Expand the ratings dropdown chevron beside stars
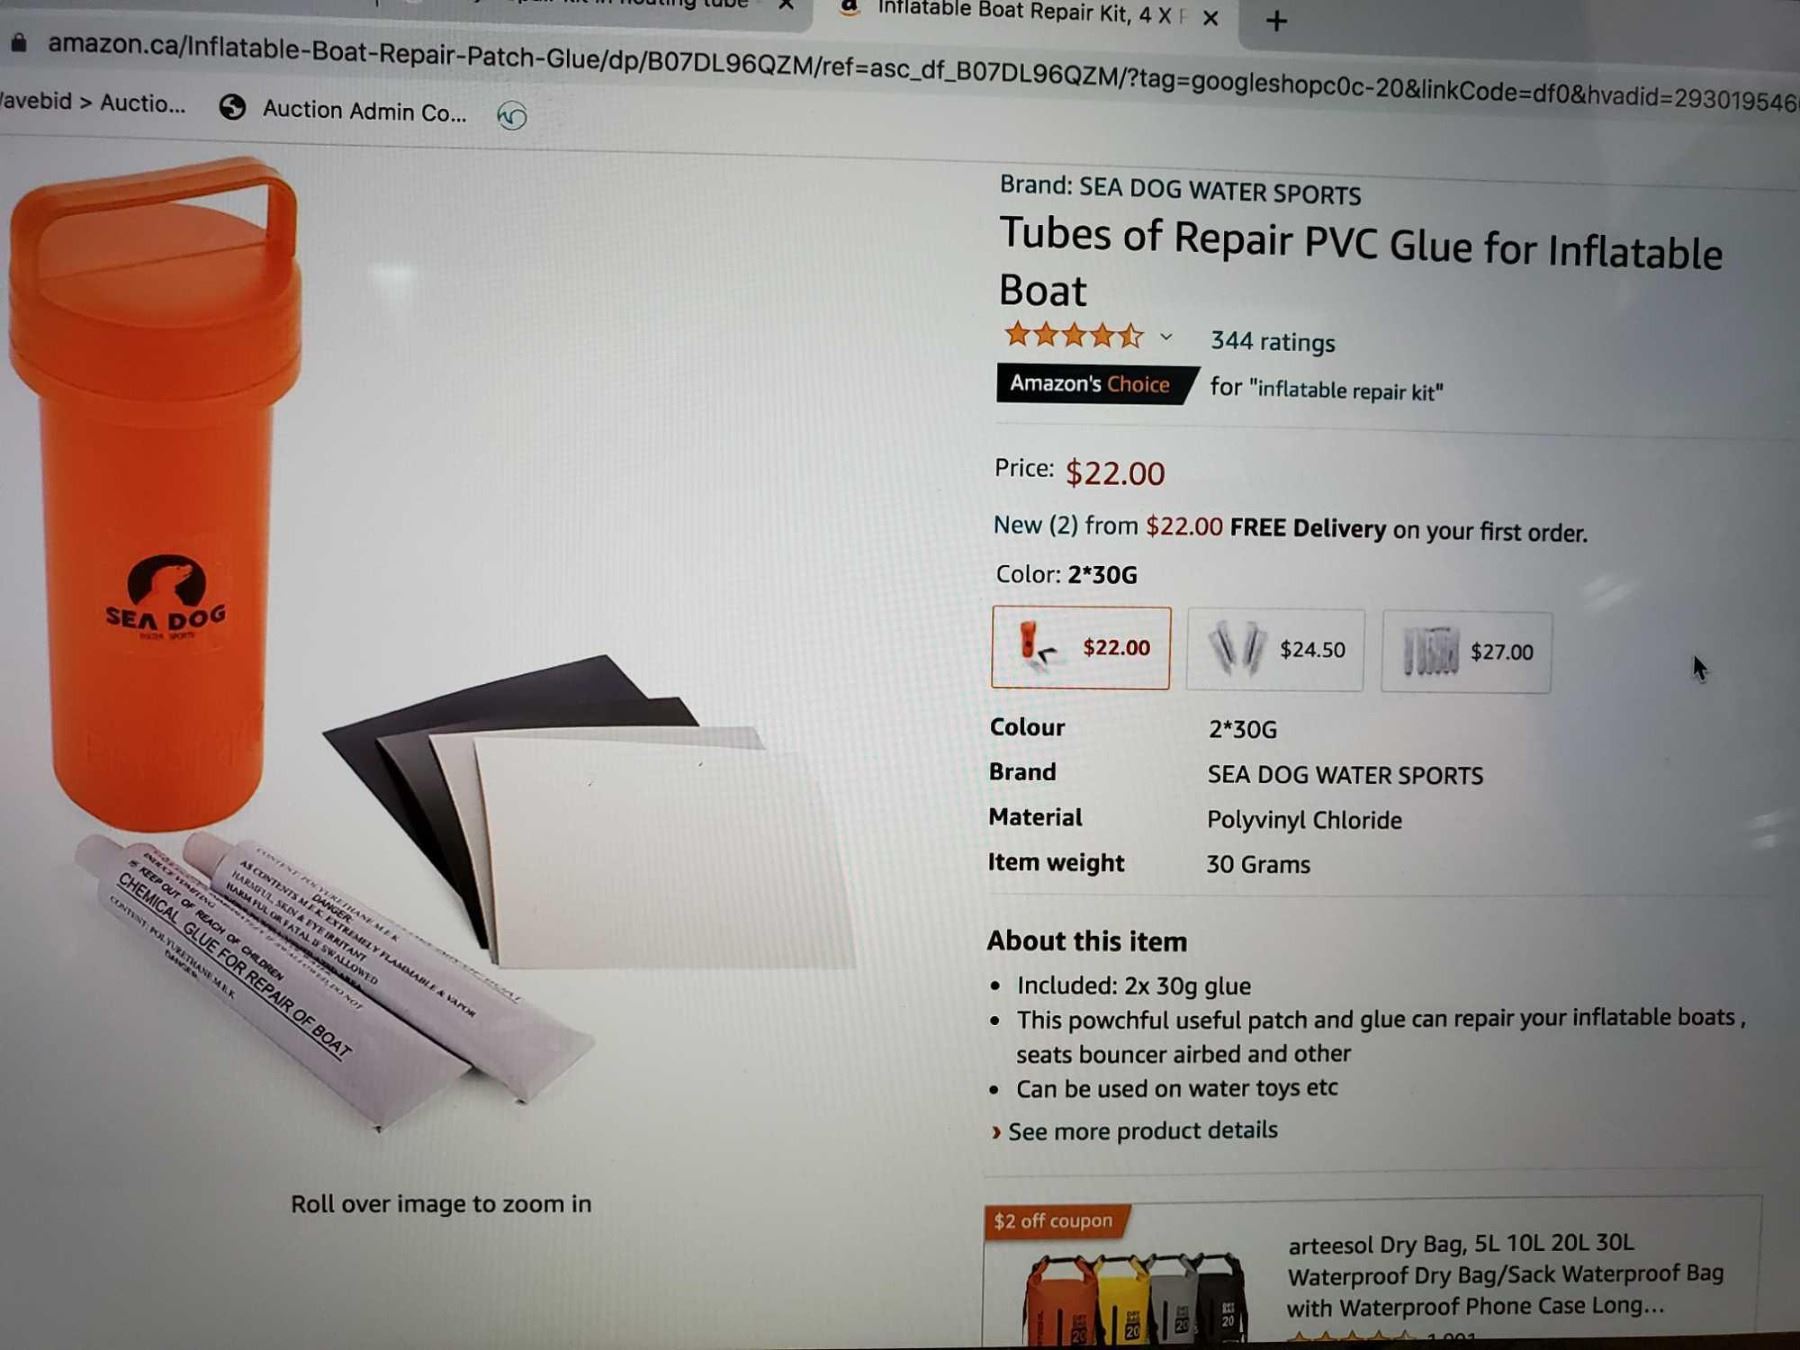This screenshot has width=1800, height=1350. [1166, 337]
